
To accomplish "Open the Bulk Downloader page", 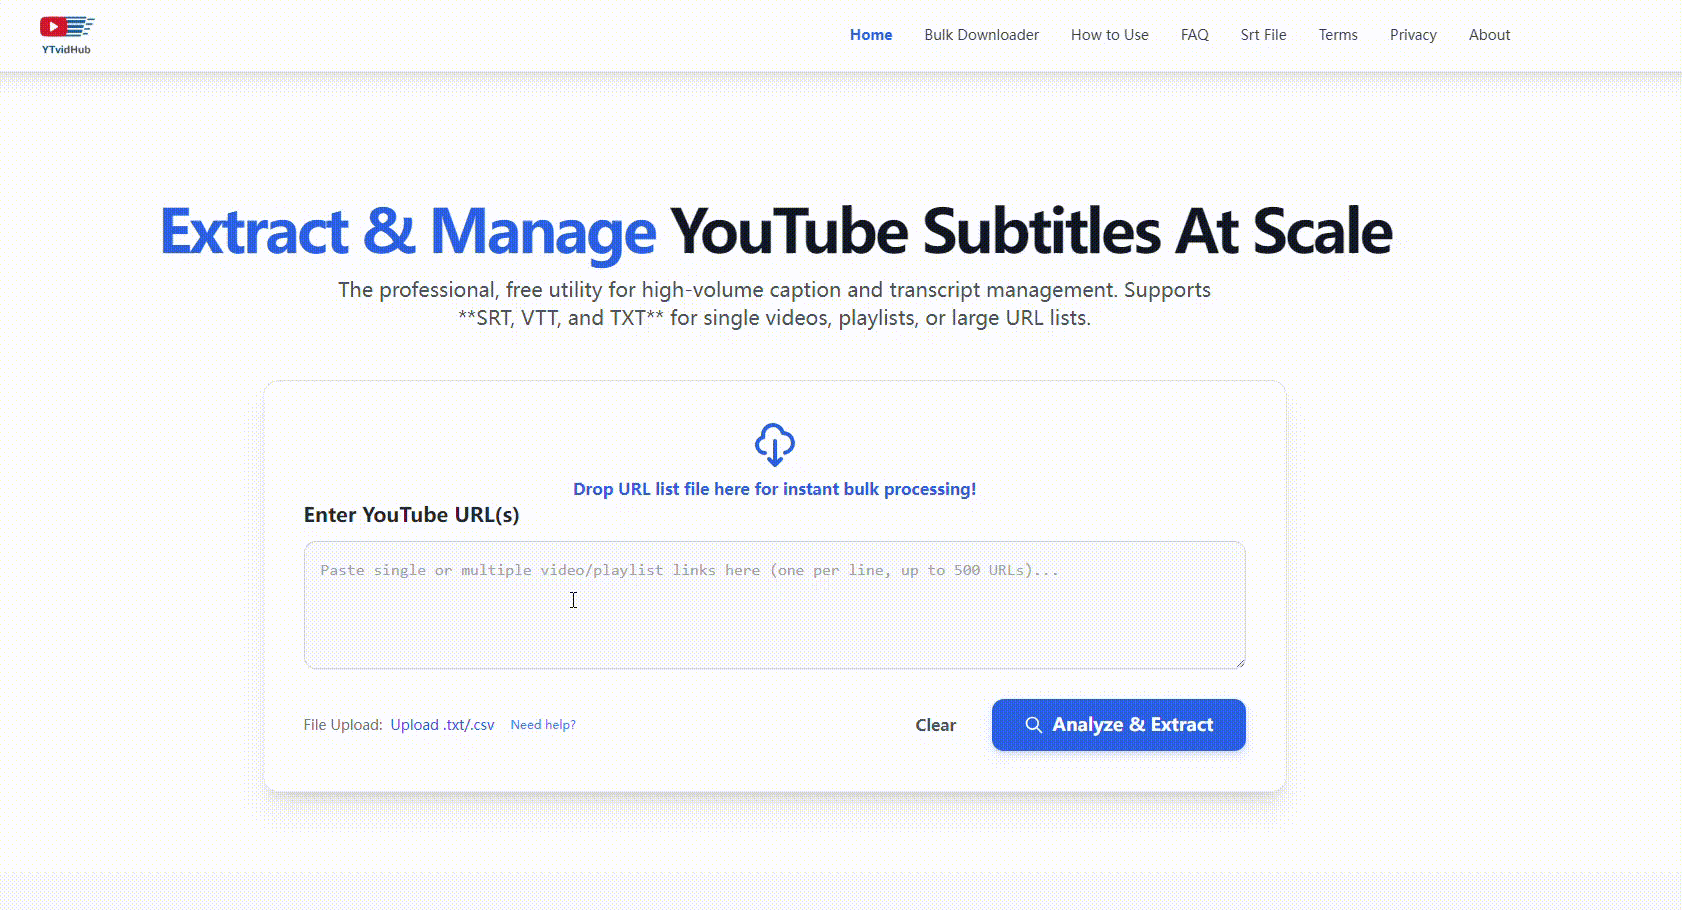I will coord(981,34).
